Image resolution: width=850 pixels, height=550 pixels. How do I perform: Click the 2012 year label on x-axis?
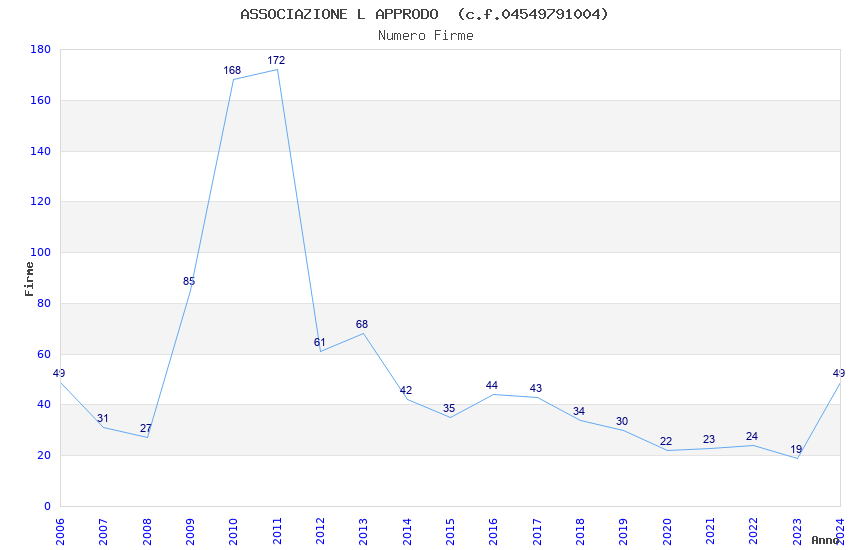(x=320, y=531)
